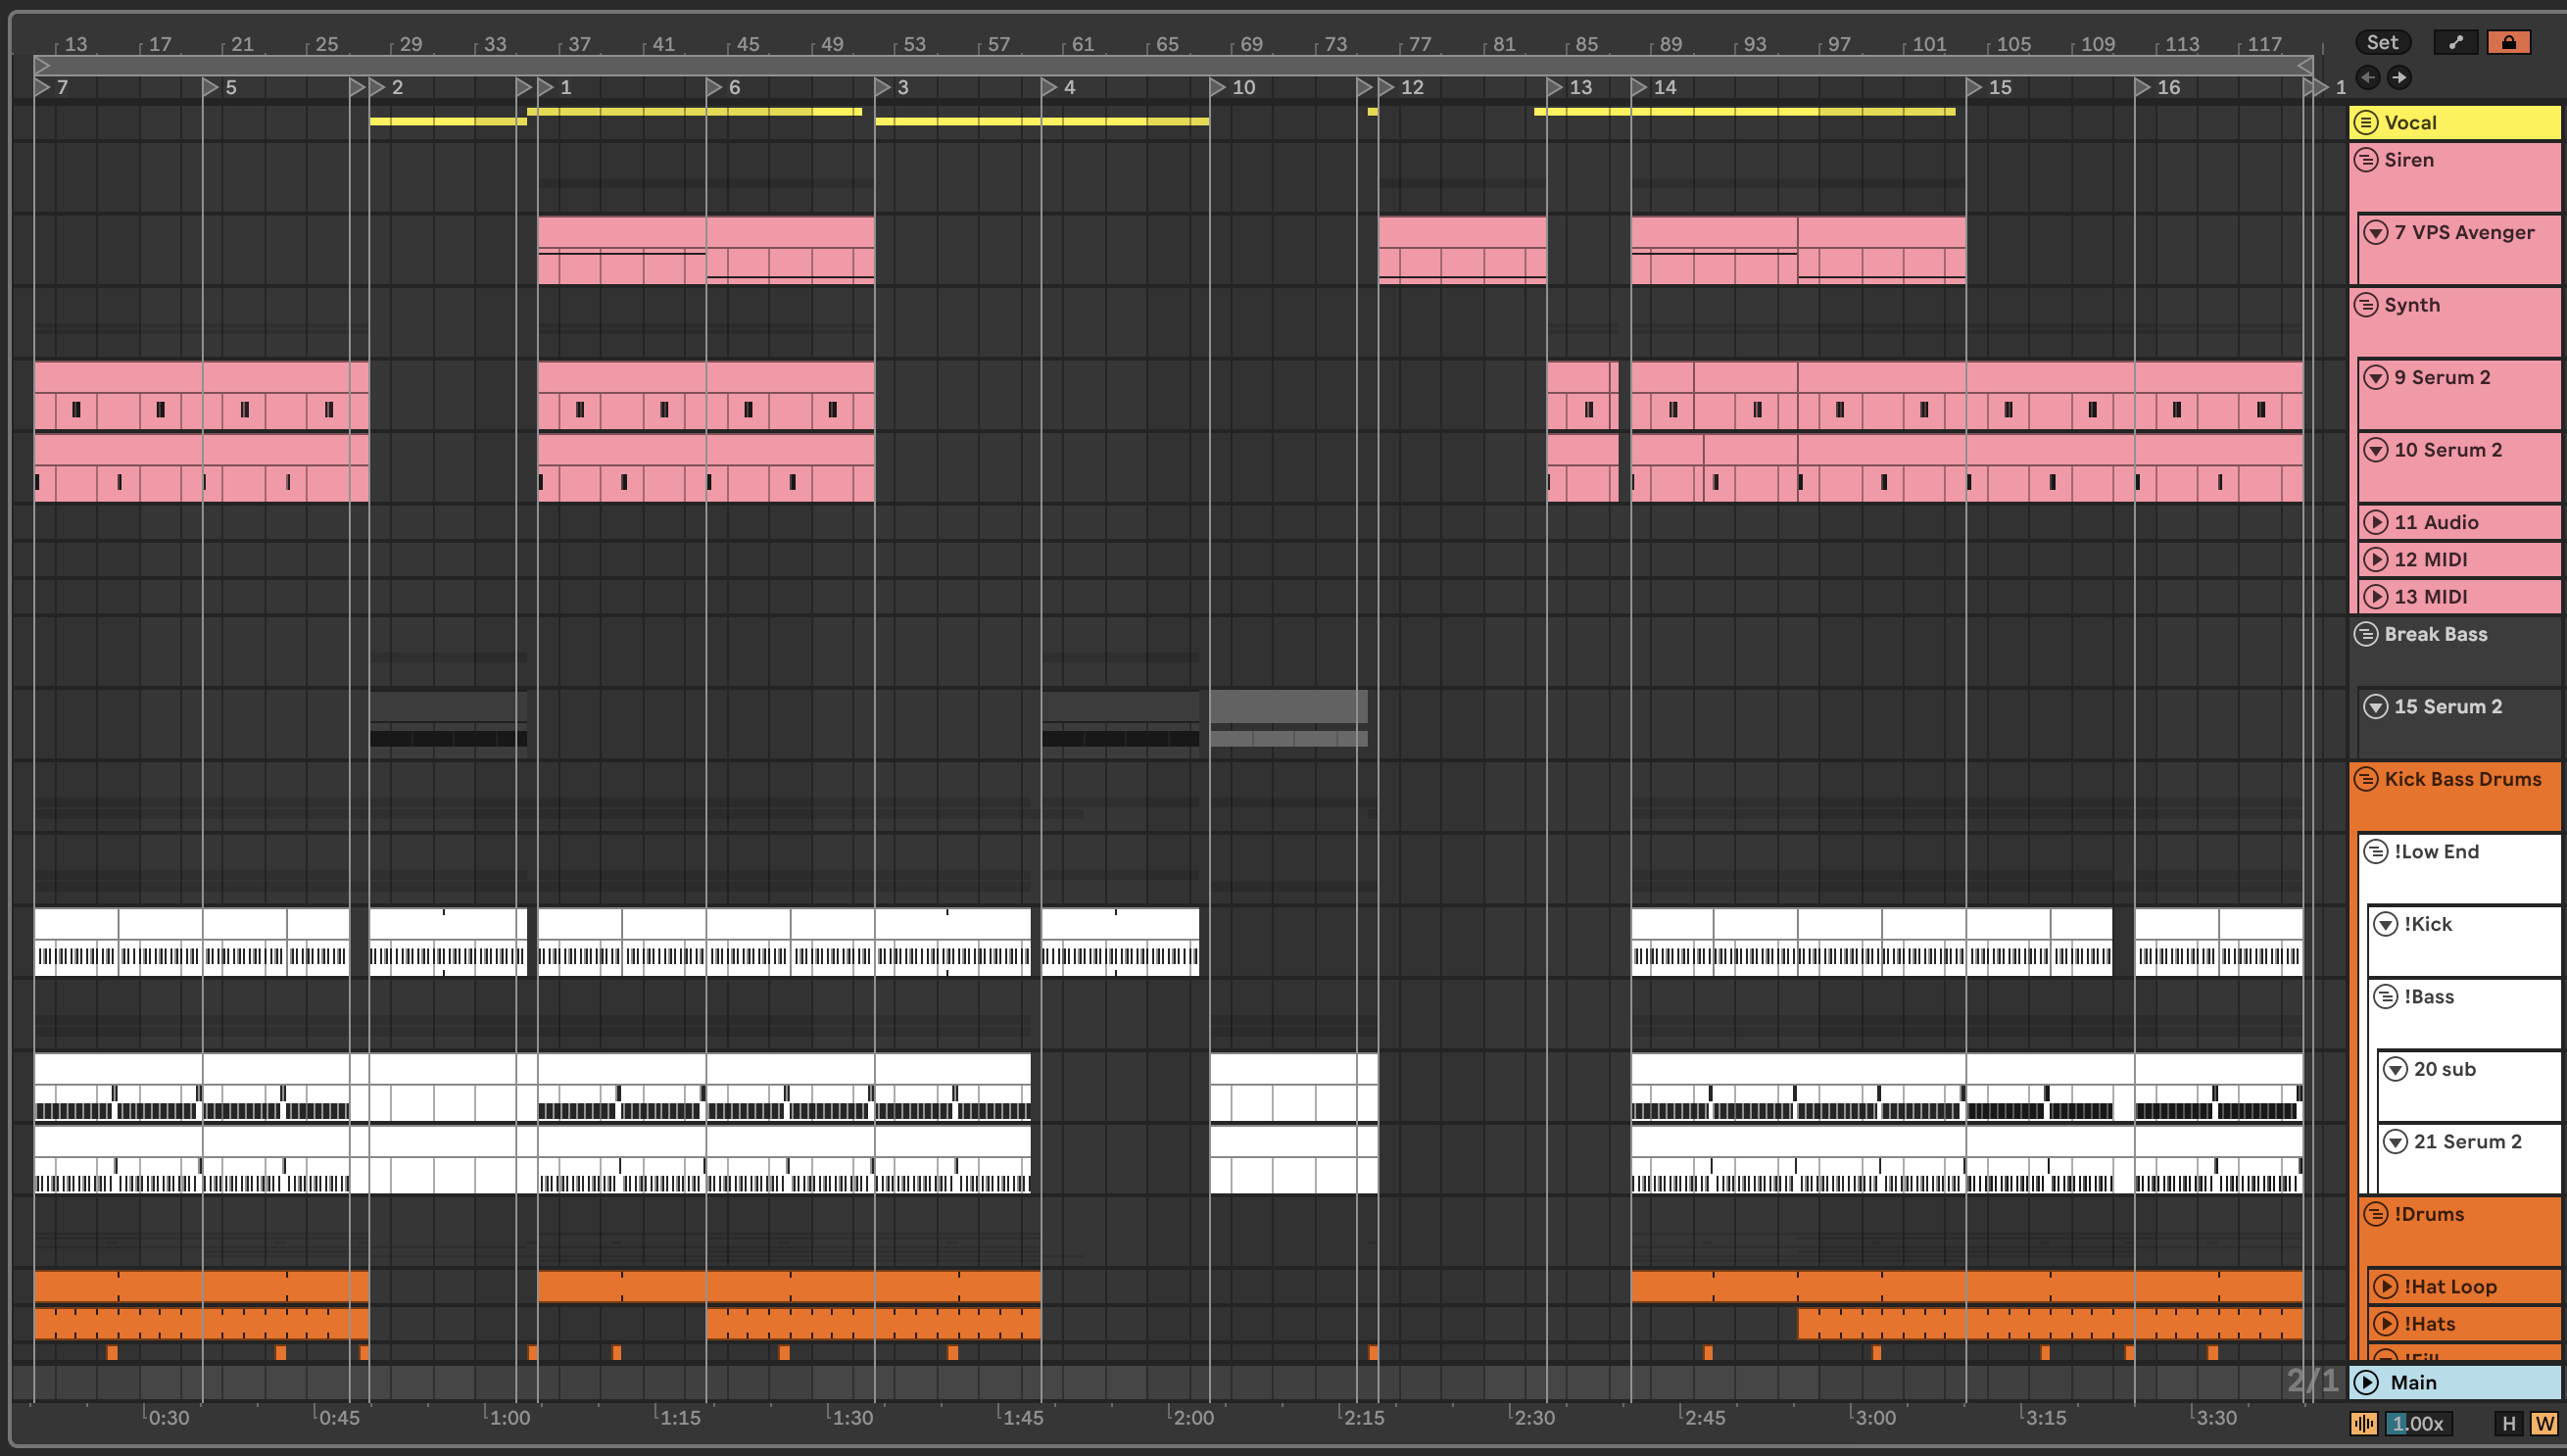Viewport: 2567px width, 1456px height.
Task: Click the Kick Bass Drums group icon
Action: tap(2366, 779)
